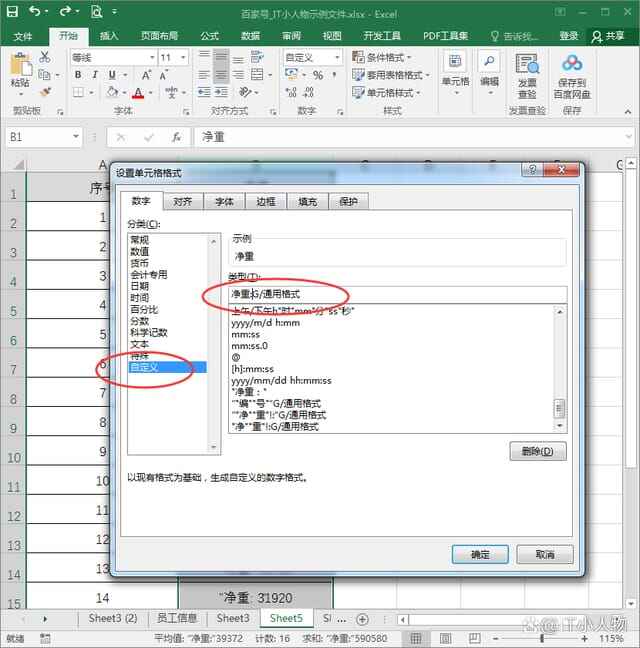Image resolution: width=640 pixels, height=648 pixels.
Task: Select 数值 in the category list
Action: tap(140, 252)
